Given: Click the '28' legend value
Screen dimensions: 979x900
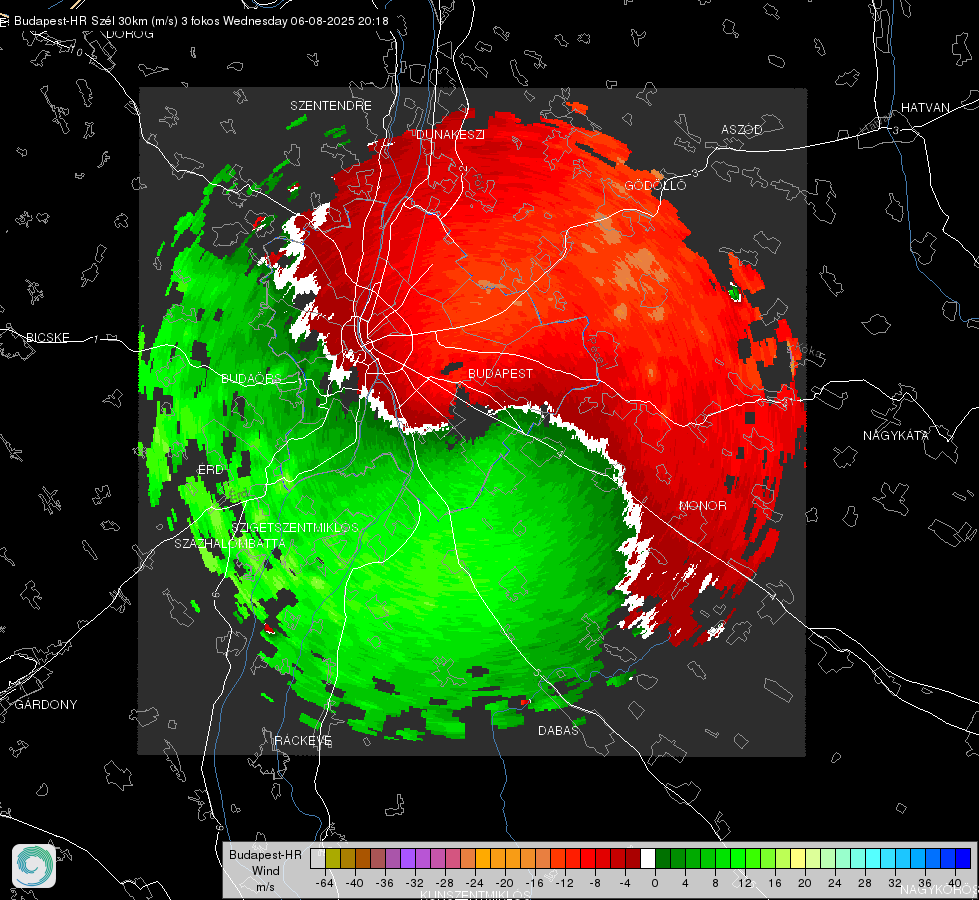Looking at the screenshot, I should pos(865,883).
